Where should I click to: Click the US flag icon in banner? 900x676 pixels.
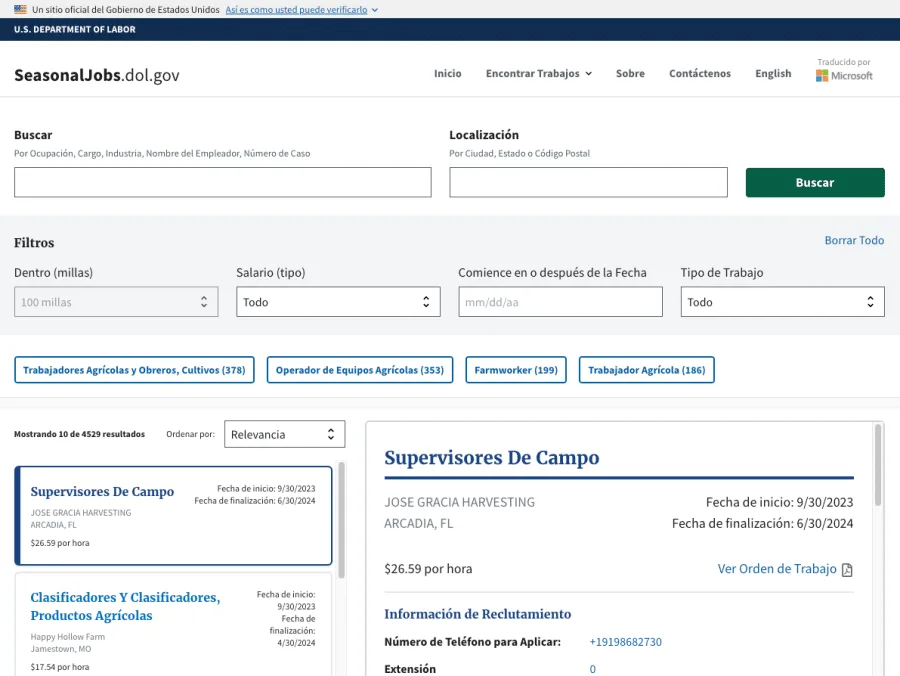(21, 9)
